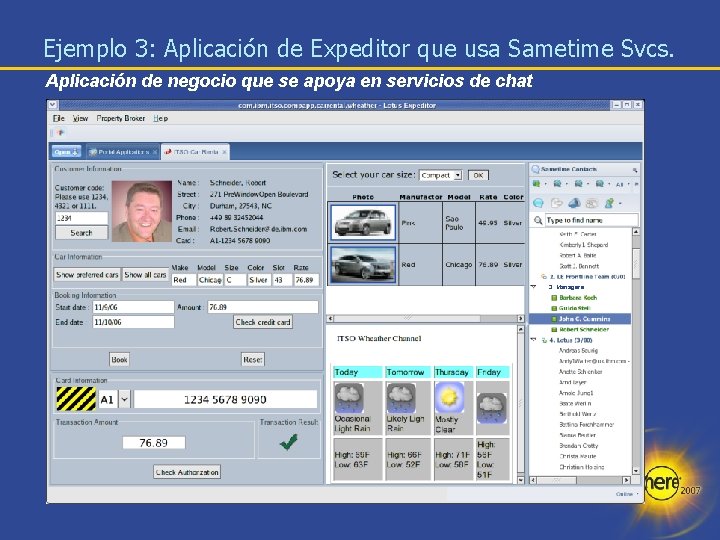Open the window menu arrow in title bar
The image size is (720, 540).
click(53, 105)
